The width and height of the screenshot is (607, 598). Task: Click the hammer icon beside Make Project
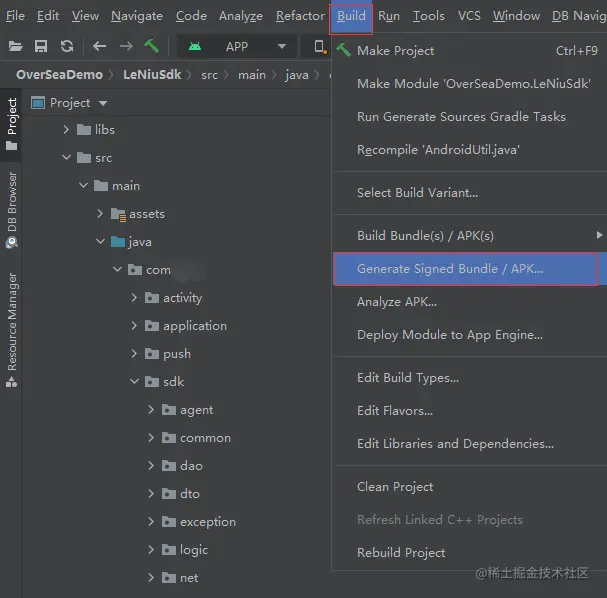[343, 50]
